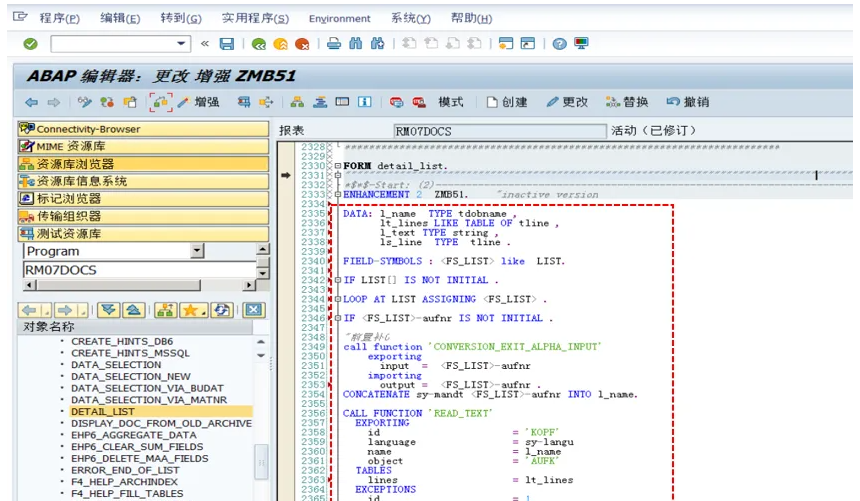Click the red-bracketed Enhance icon
Screen dimensions: 860x501
[x=160, y=102]
